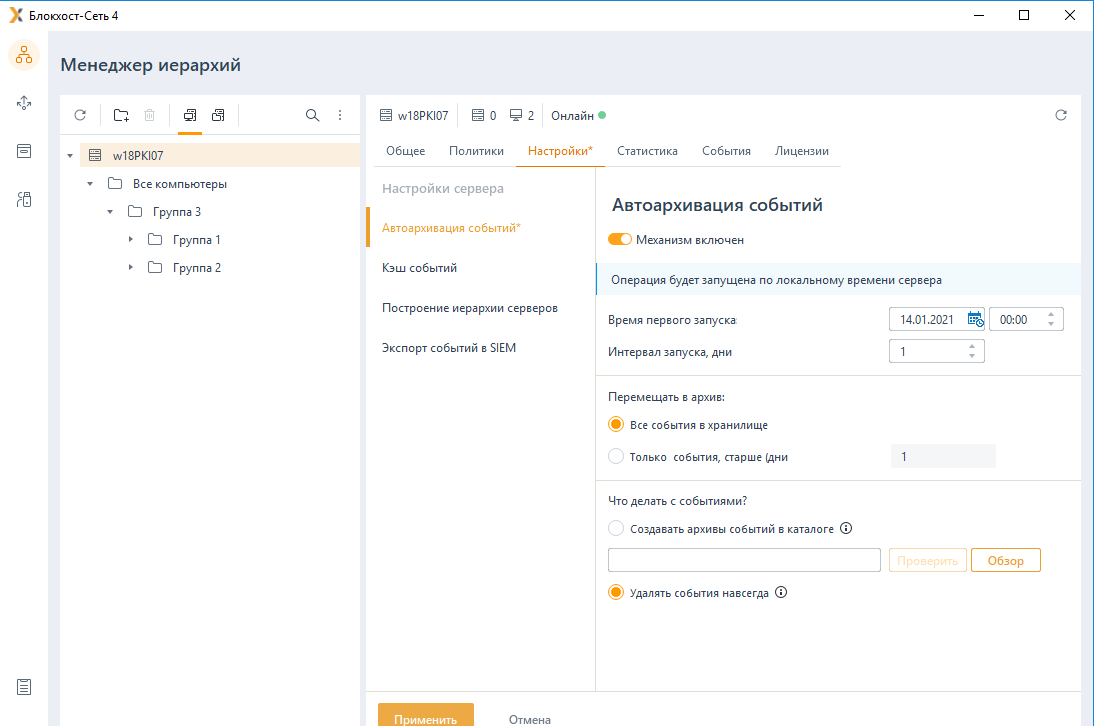Click the Применить button

426,717
